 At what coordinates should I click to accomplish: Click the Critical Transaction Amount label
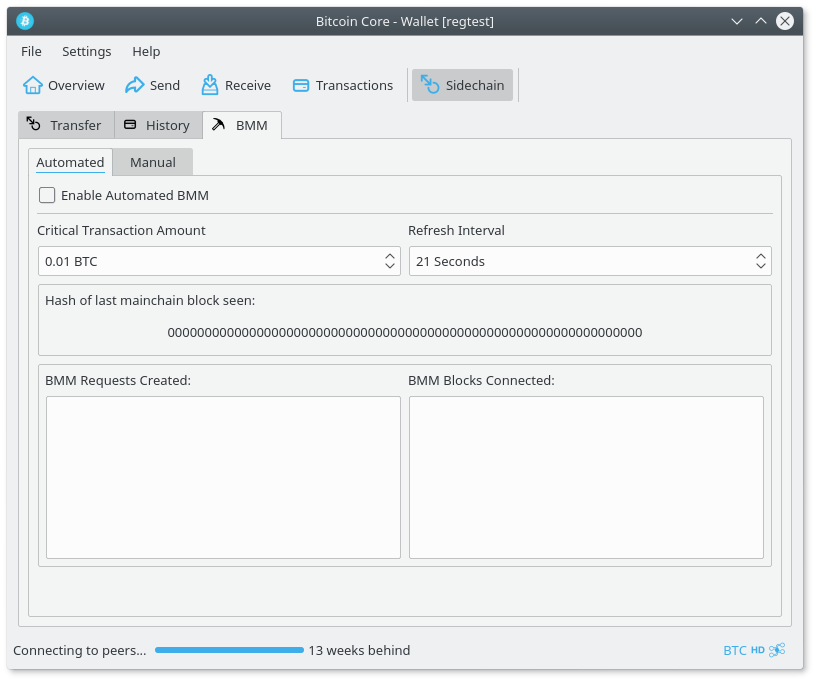click(121, 230)
